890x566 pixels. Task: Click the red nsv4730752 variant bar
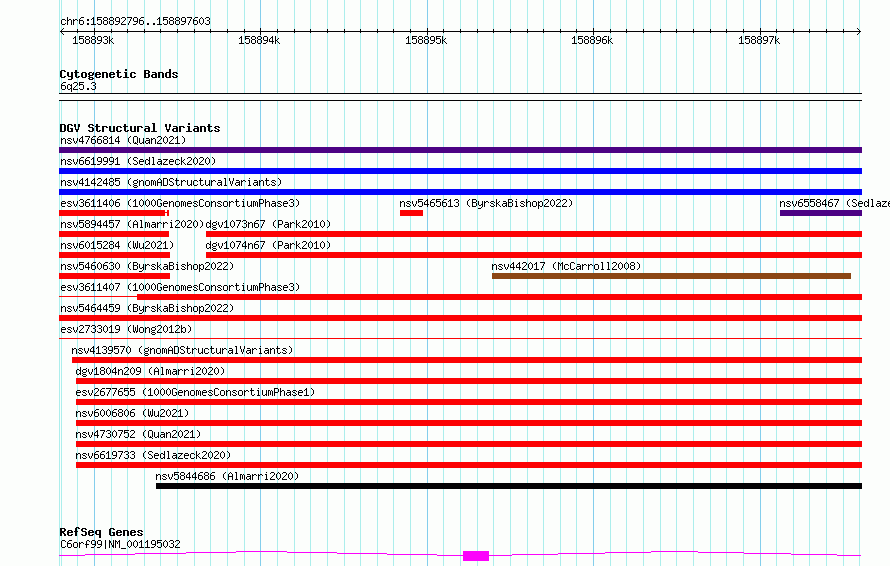tap(469, 444)
